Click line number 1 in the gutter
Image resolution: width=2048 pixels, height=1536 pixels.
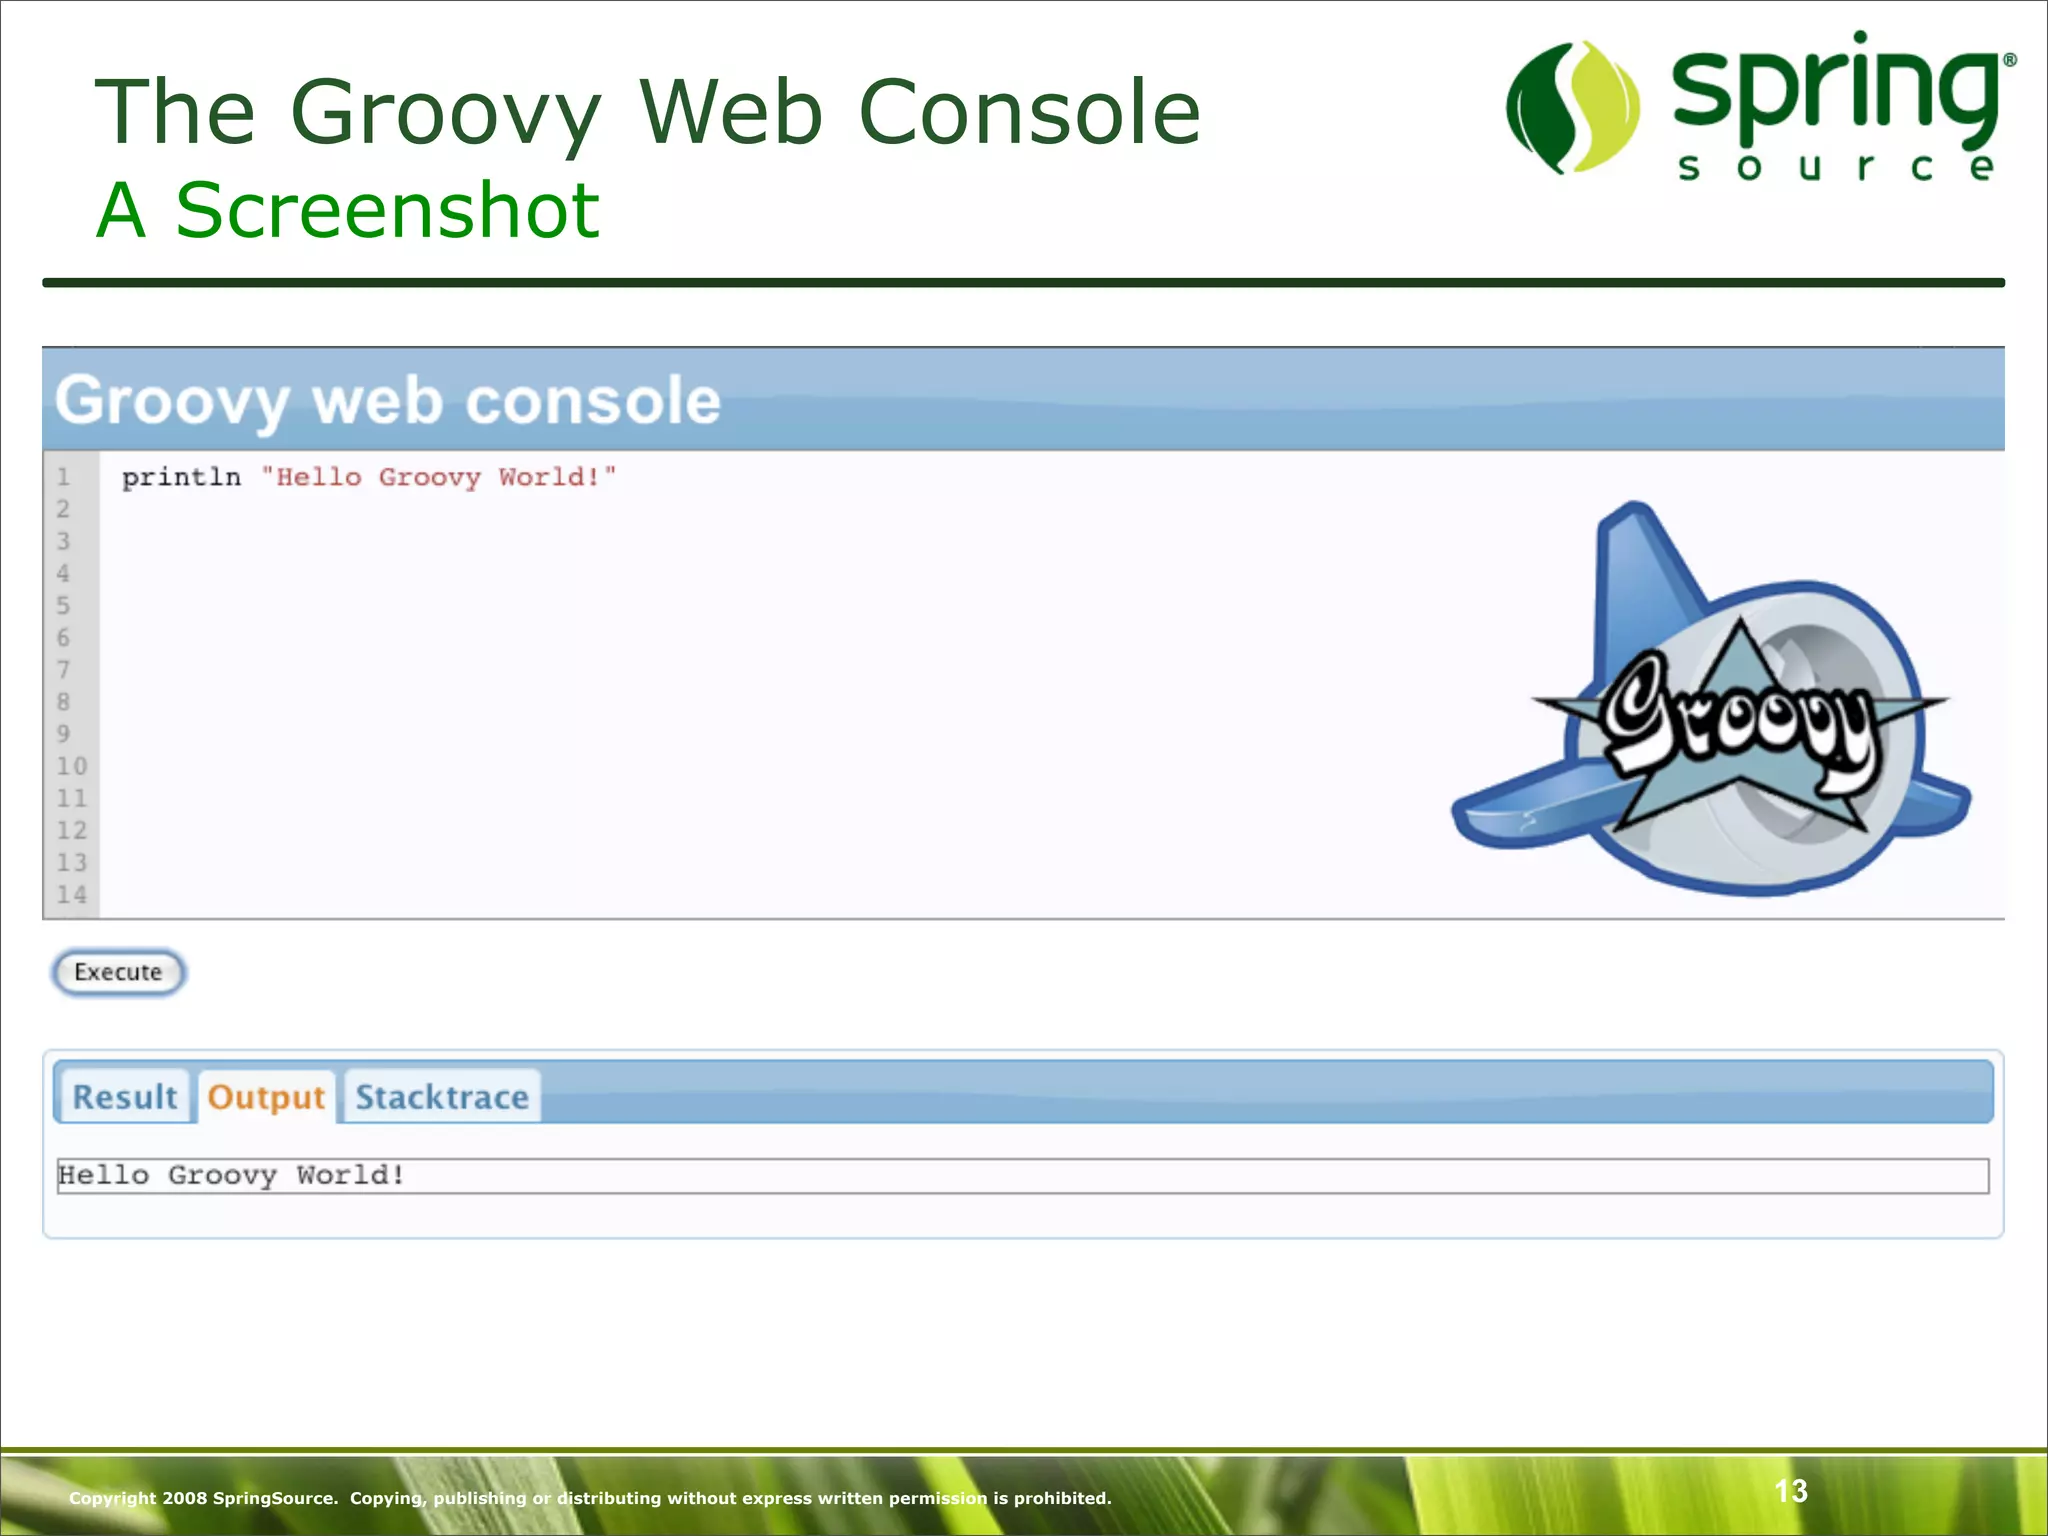pyautogui.click(x=63, y=477)
